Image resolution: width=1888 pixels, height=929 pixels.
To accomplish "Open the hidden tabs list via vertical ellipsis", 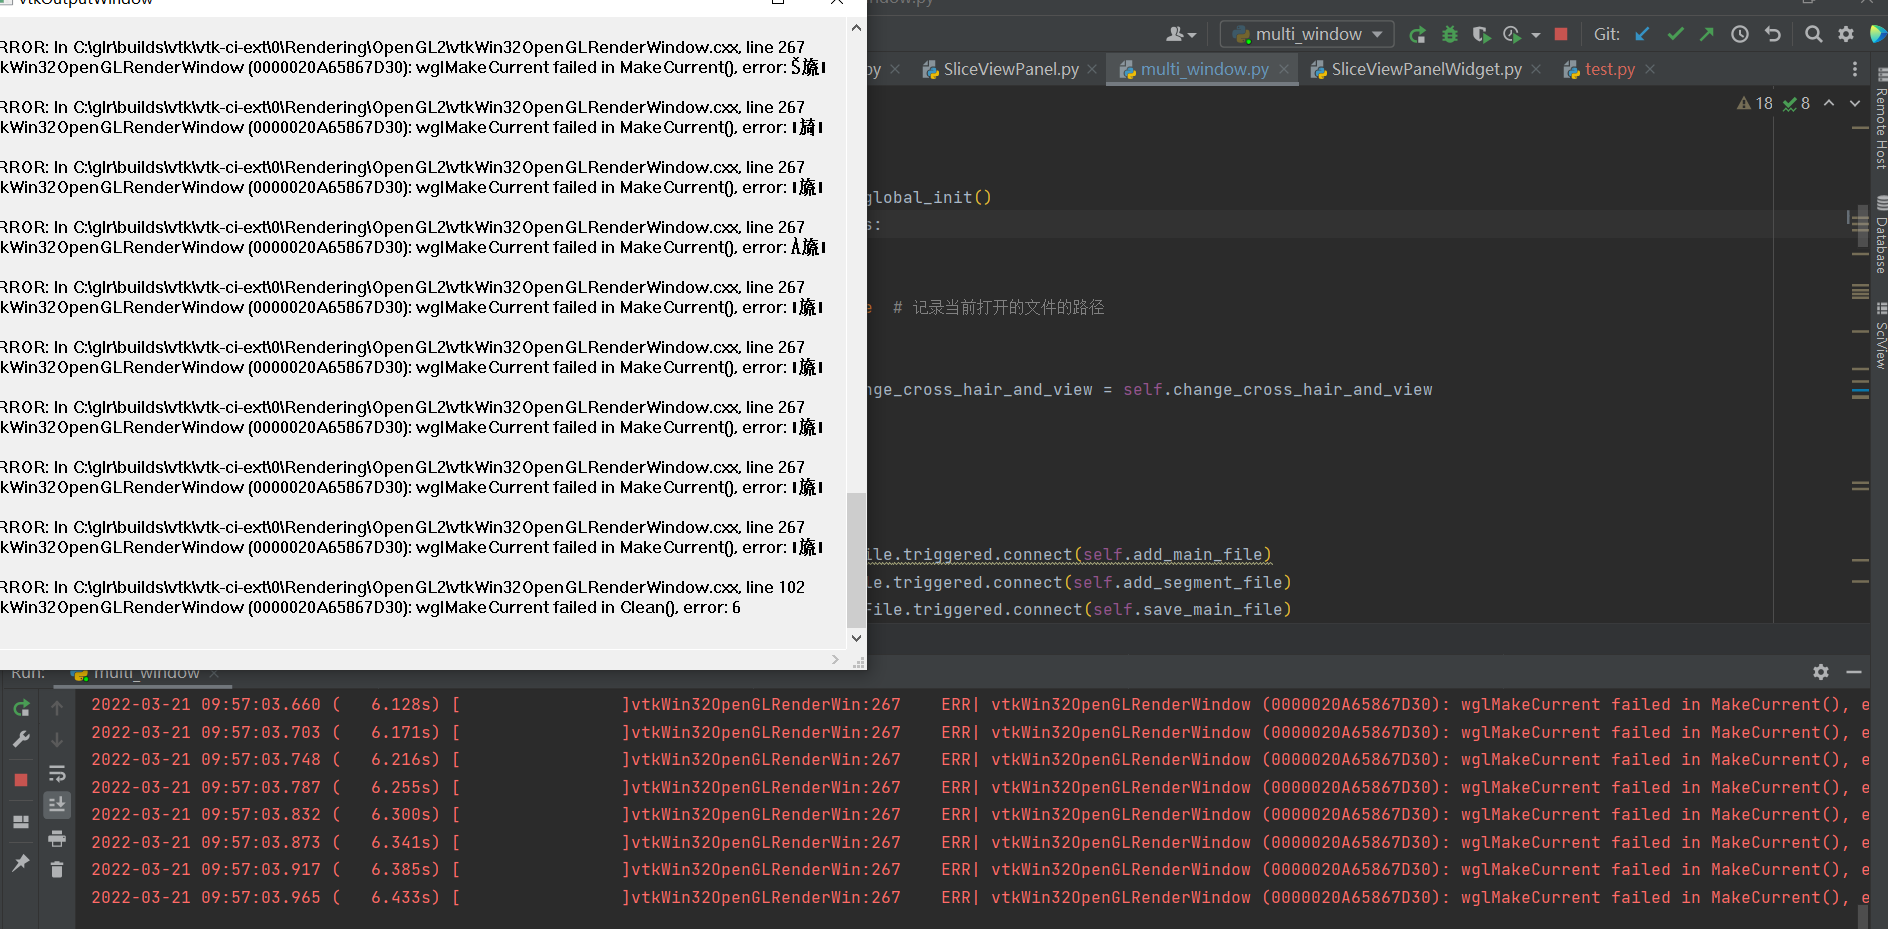I will click(x=1855, y=68).
